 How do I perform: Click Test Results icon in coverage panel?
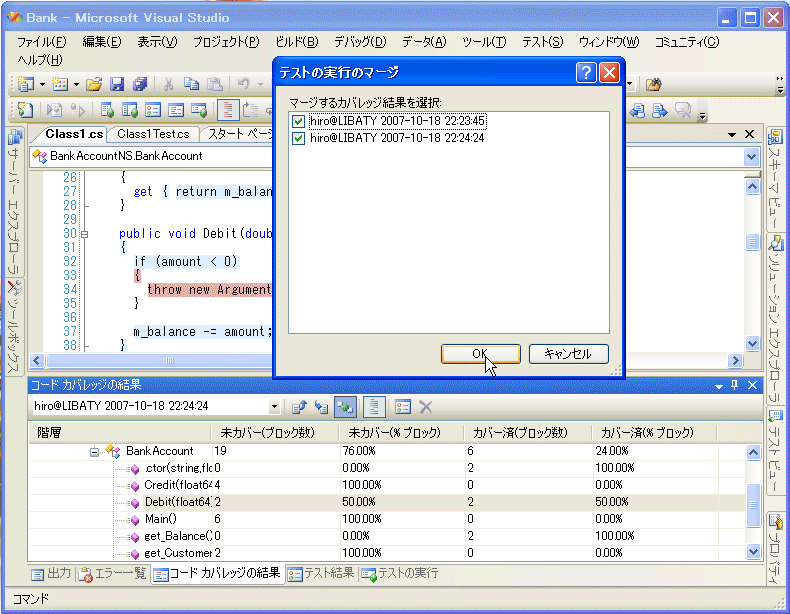pyautogui.click(x=403, y=406)
